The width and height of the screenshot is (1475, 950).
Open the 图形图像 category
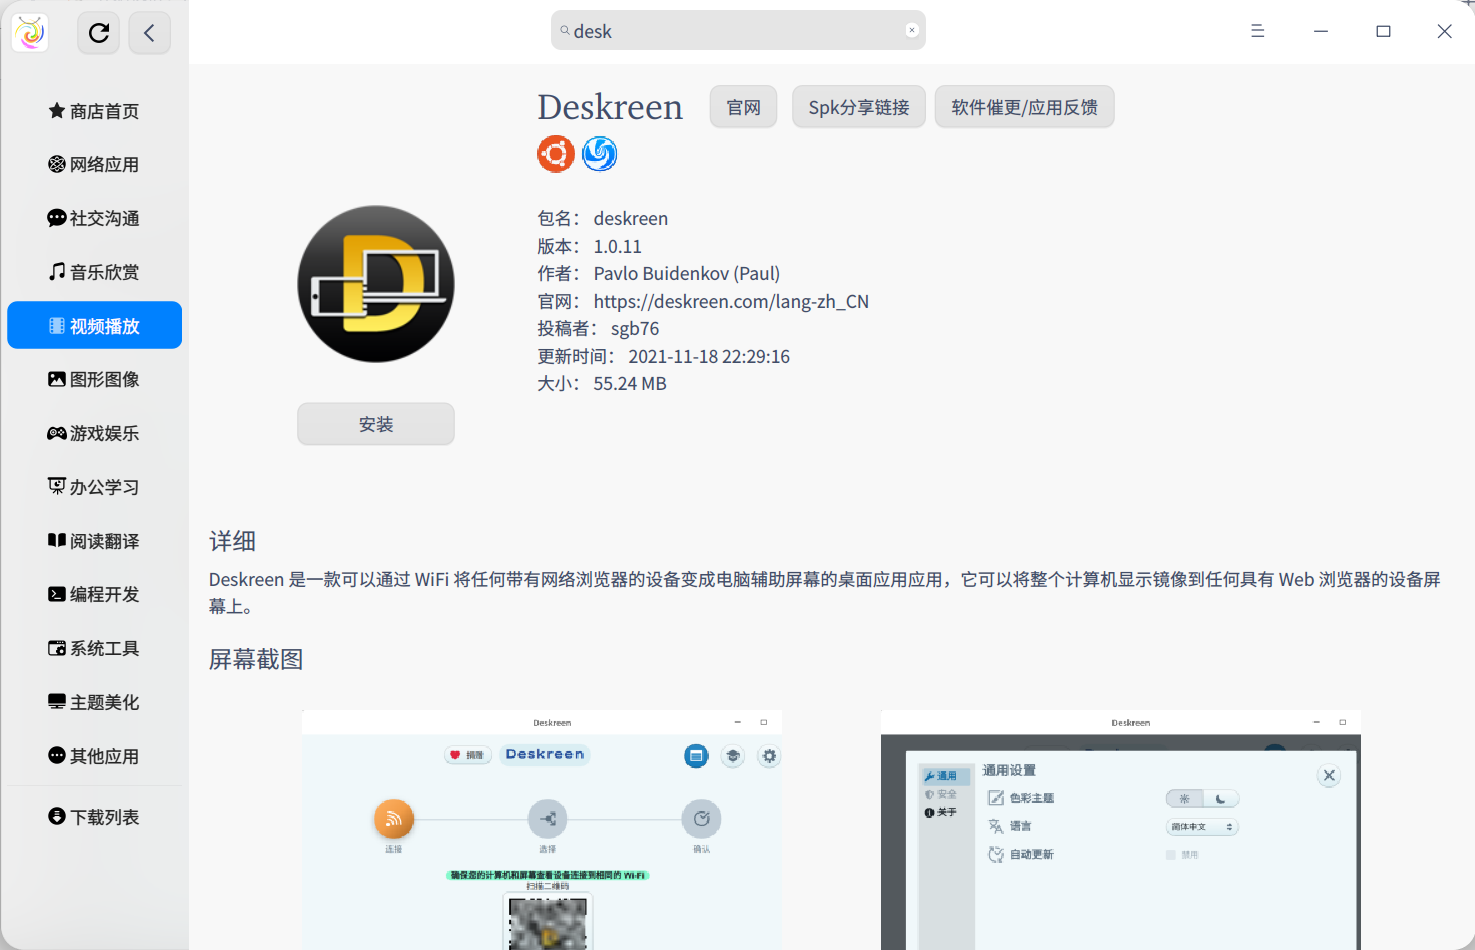click(x=95, y=379)
